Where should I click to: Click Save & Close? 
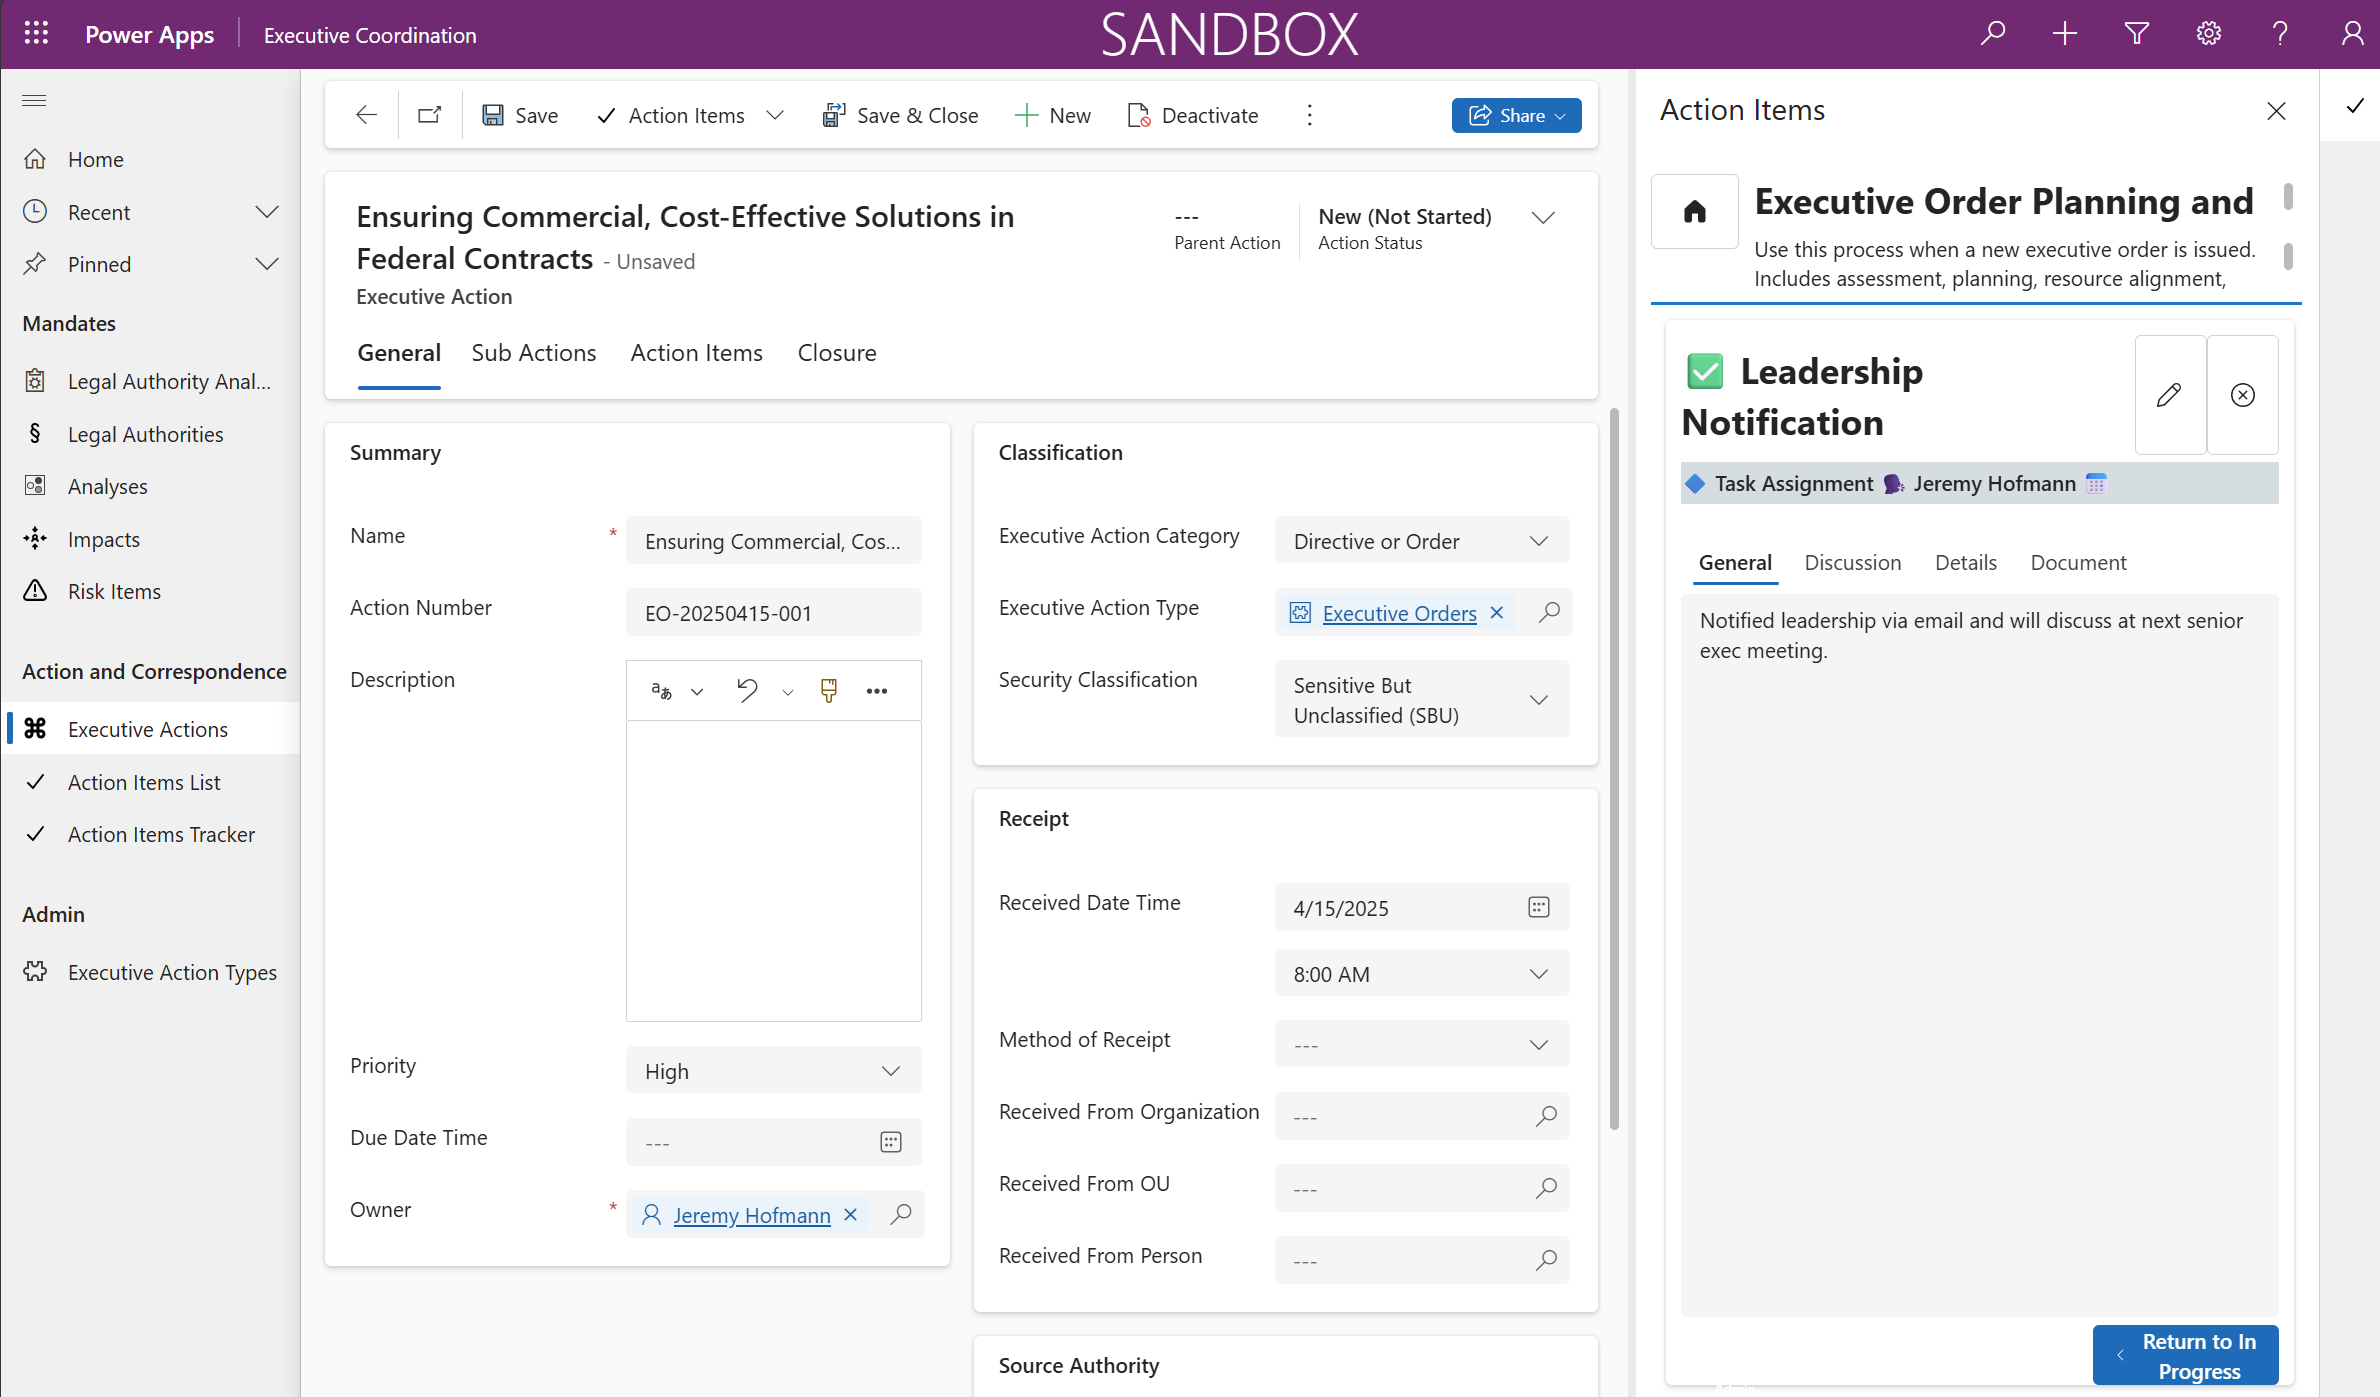pyautogui.click(x=900, y=115)
